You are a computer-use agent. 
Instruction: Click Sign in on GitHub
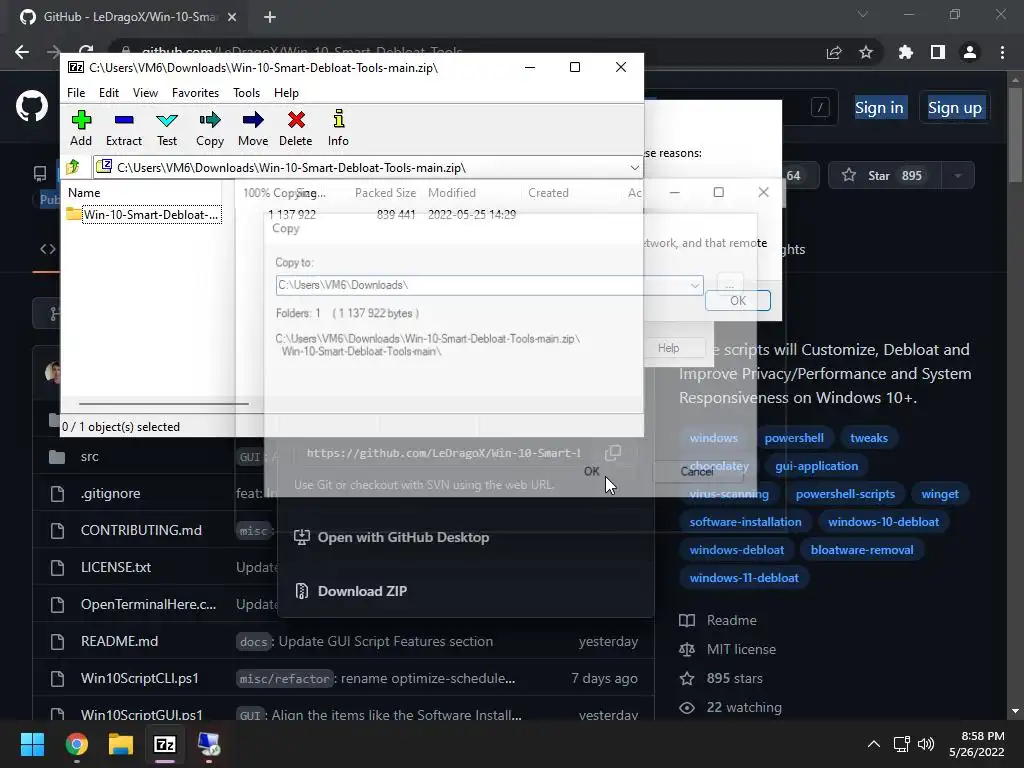pyautogui.click(x=879, y=108)
